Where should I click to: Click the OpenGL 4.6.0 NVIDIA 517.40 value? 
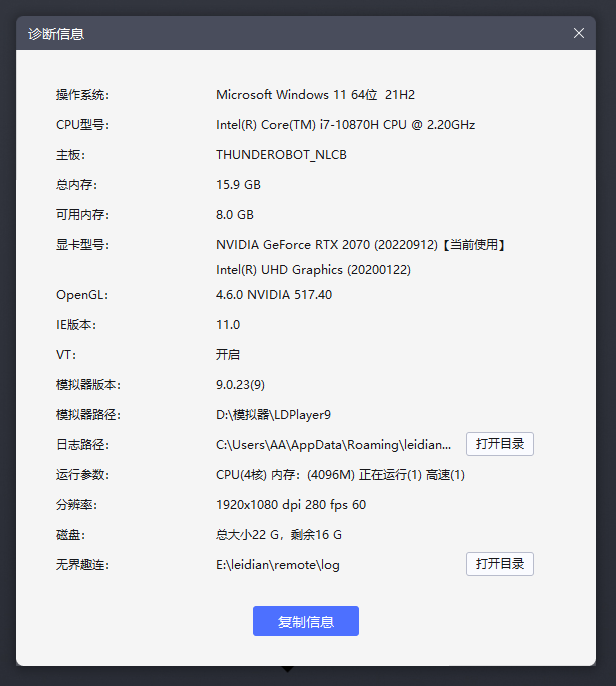tap(274, 295)
